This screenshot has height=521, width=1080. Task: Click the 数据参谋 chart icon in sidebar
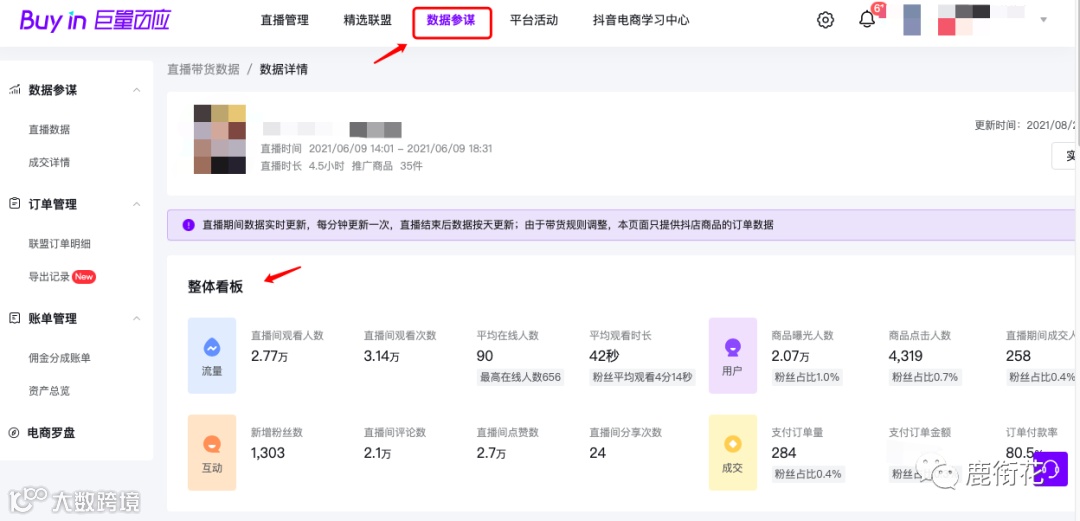[14, 90]
